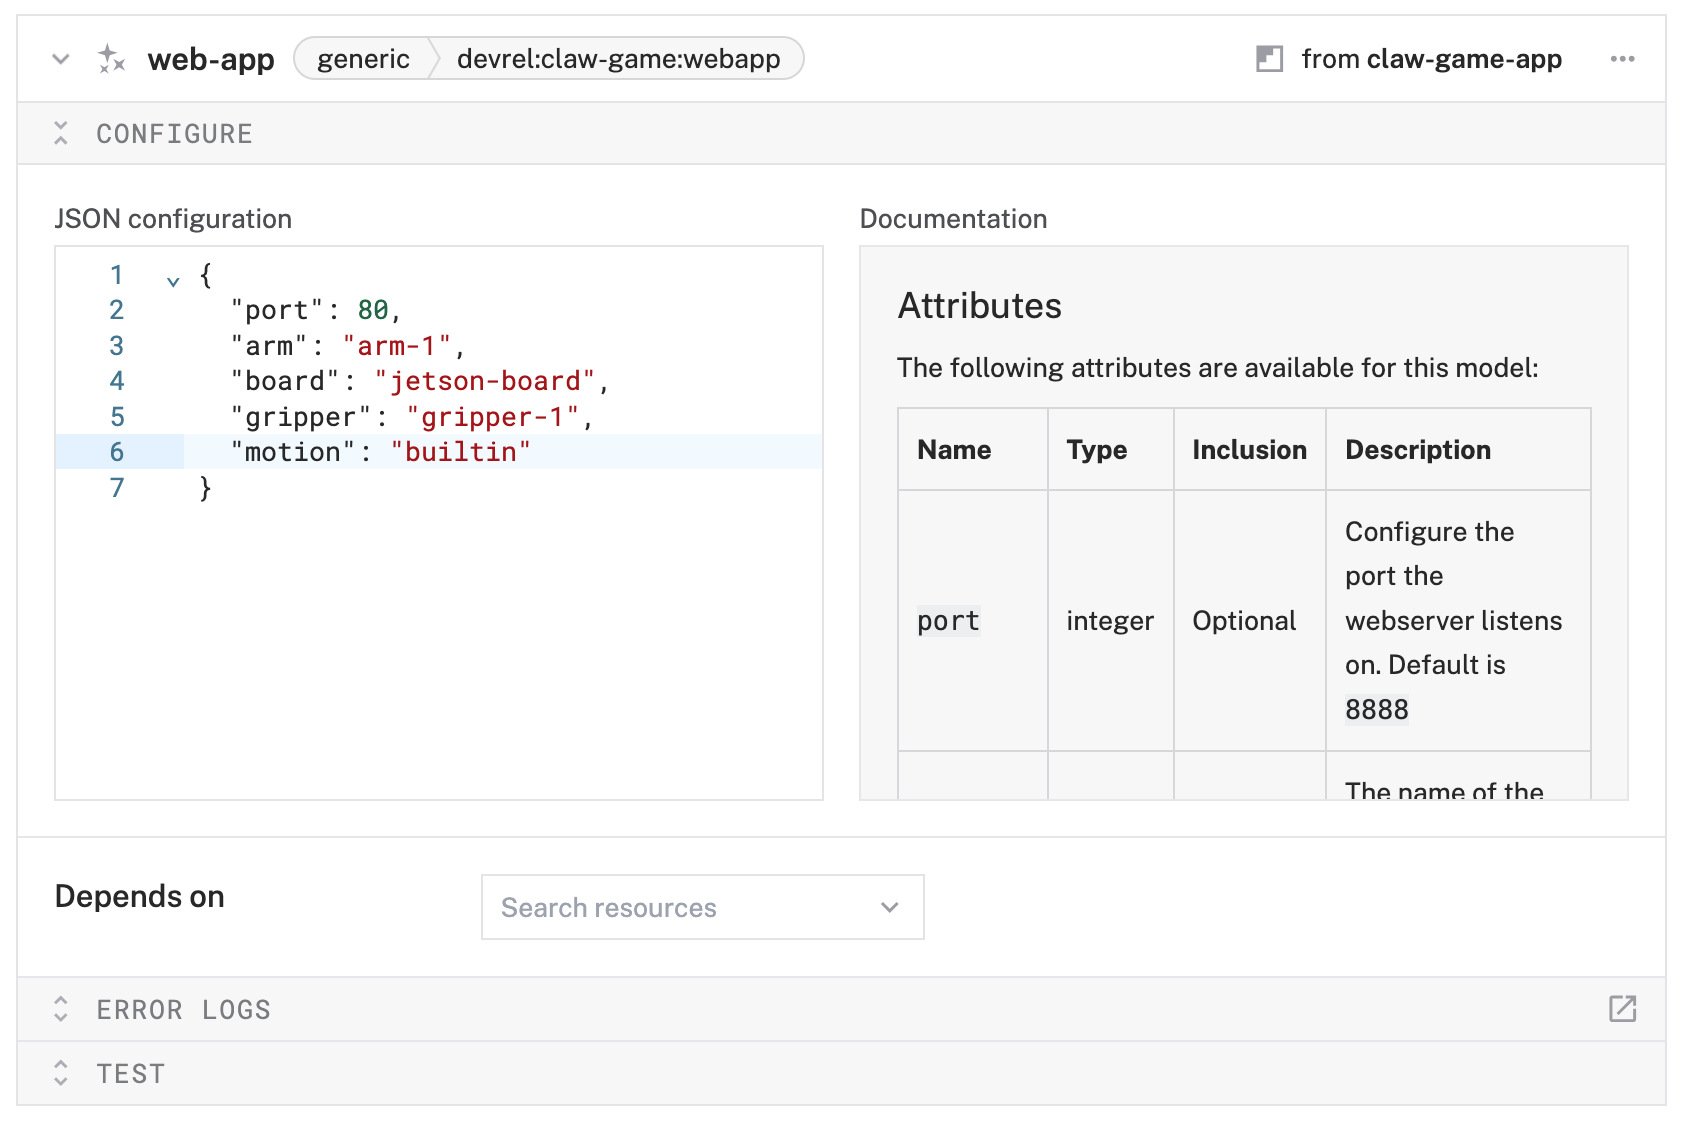Click the Search resources dropdown arrow
The height and width of the screenshot is (1128, 1690).
(889, 907)
